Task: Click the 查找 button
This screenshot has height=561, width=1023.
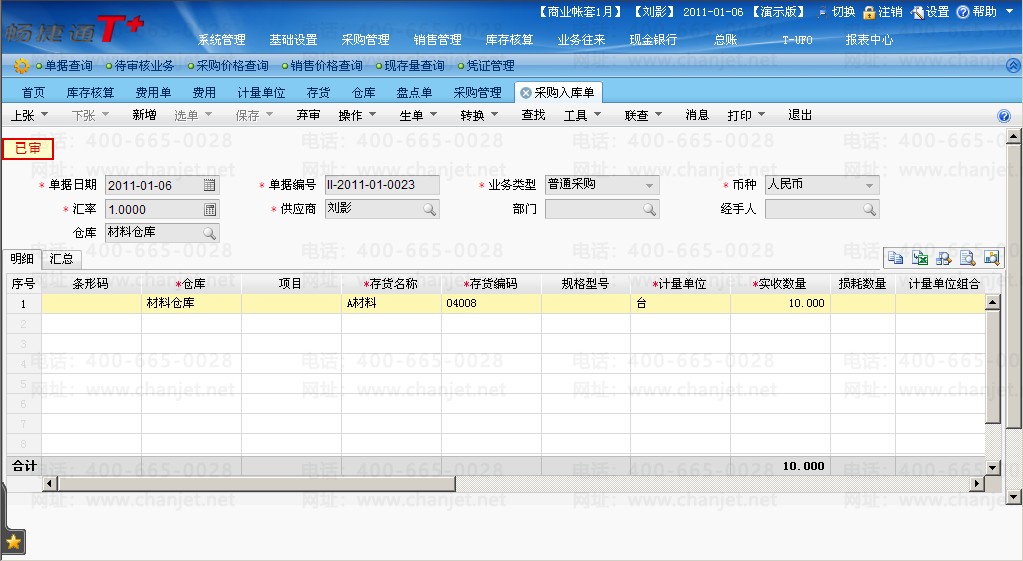Action: (533, 115)
